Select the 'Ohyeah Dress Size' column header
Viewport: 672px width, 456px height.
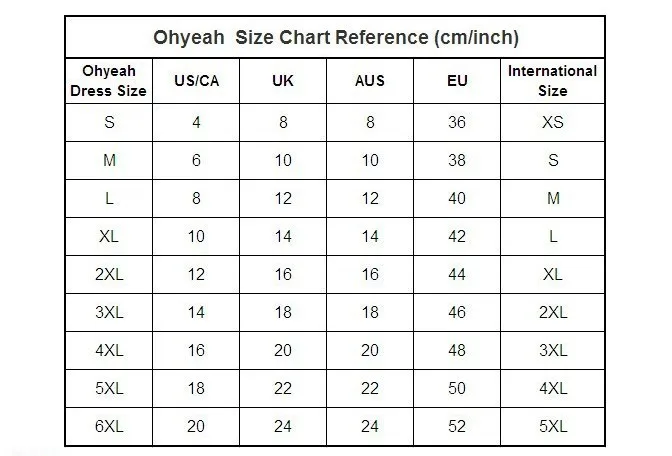(x=109, y=81)
